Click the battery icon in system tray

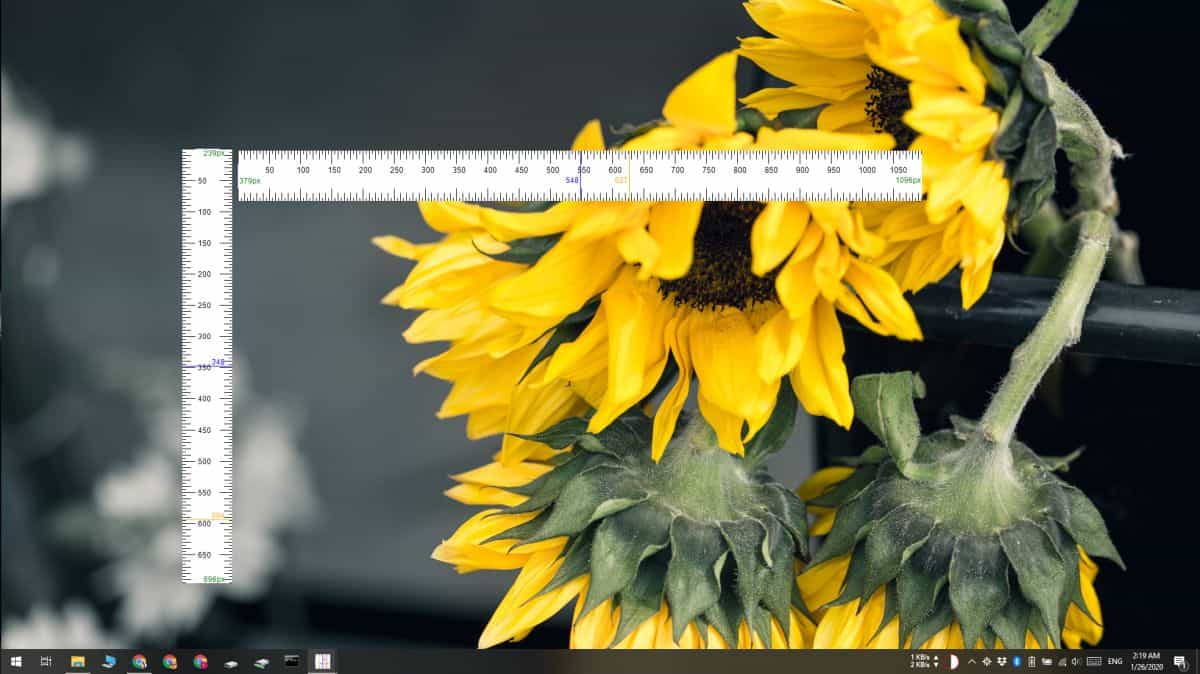1031,661
